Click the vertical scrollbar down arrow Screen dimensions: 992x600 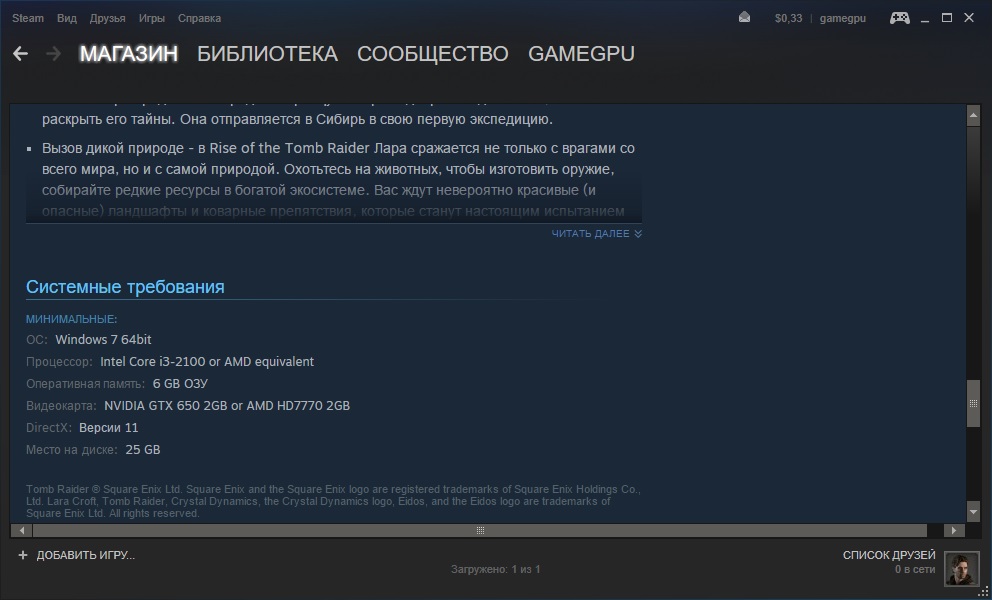pos(973,511)
